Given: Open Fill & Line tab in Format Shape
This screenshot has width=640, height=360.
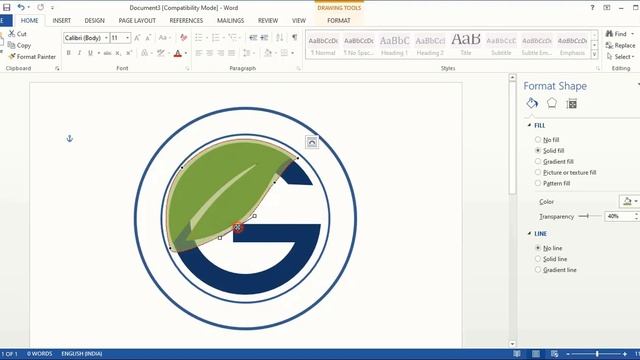Looking at the screenshot, I should 532,103.
